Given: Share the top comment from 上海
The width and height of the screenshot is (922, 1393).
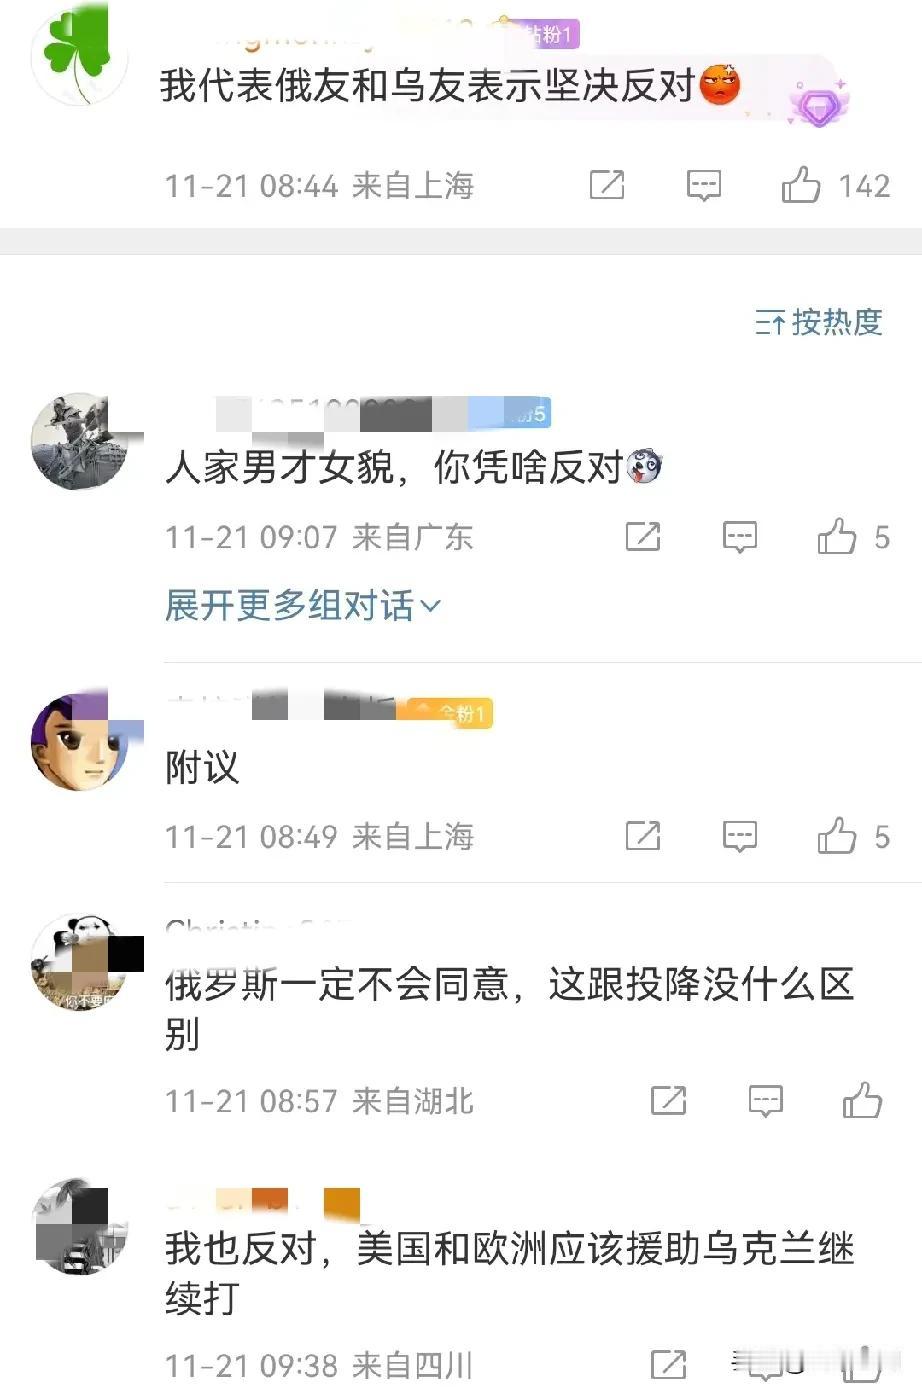Looking at the screenshot, I should (607, 185).
